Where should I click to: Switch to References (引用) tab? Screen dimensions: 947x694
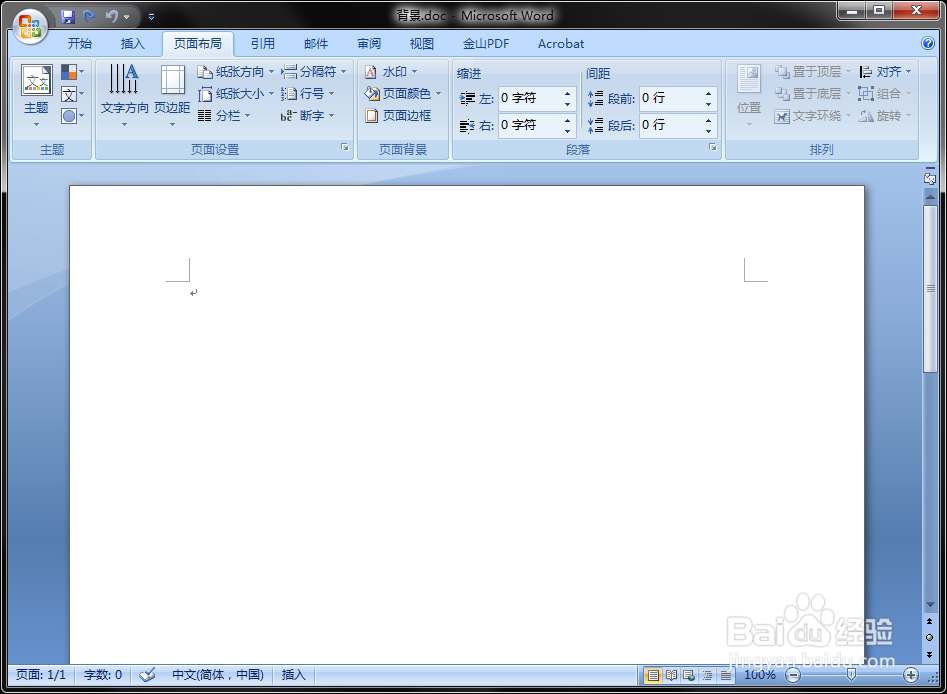pos(263,43)
